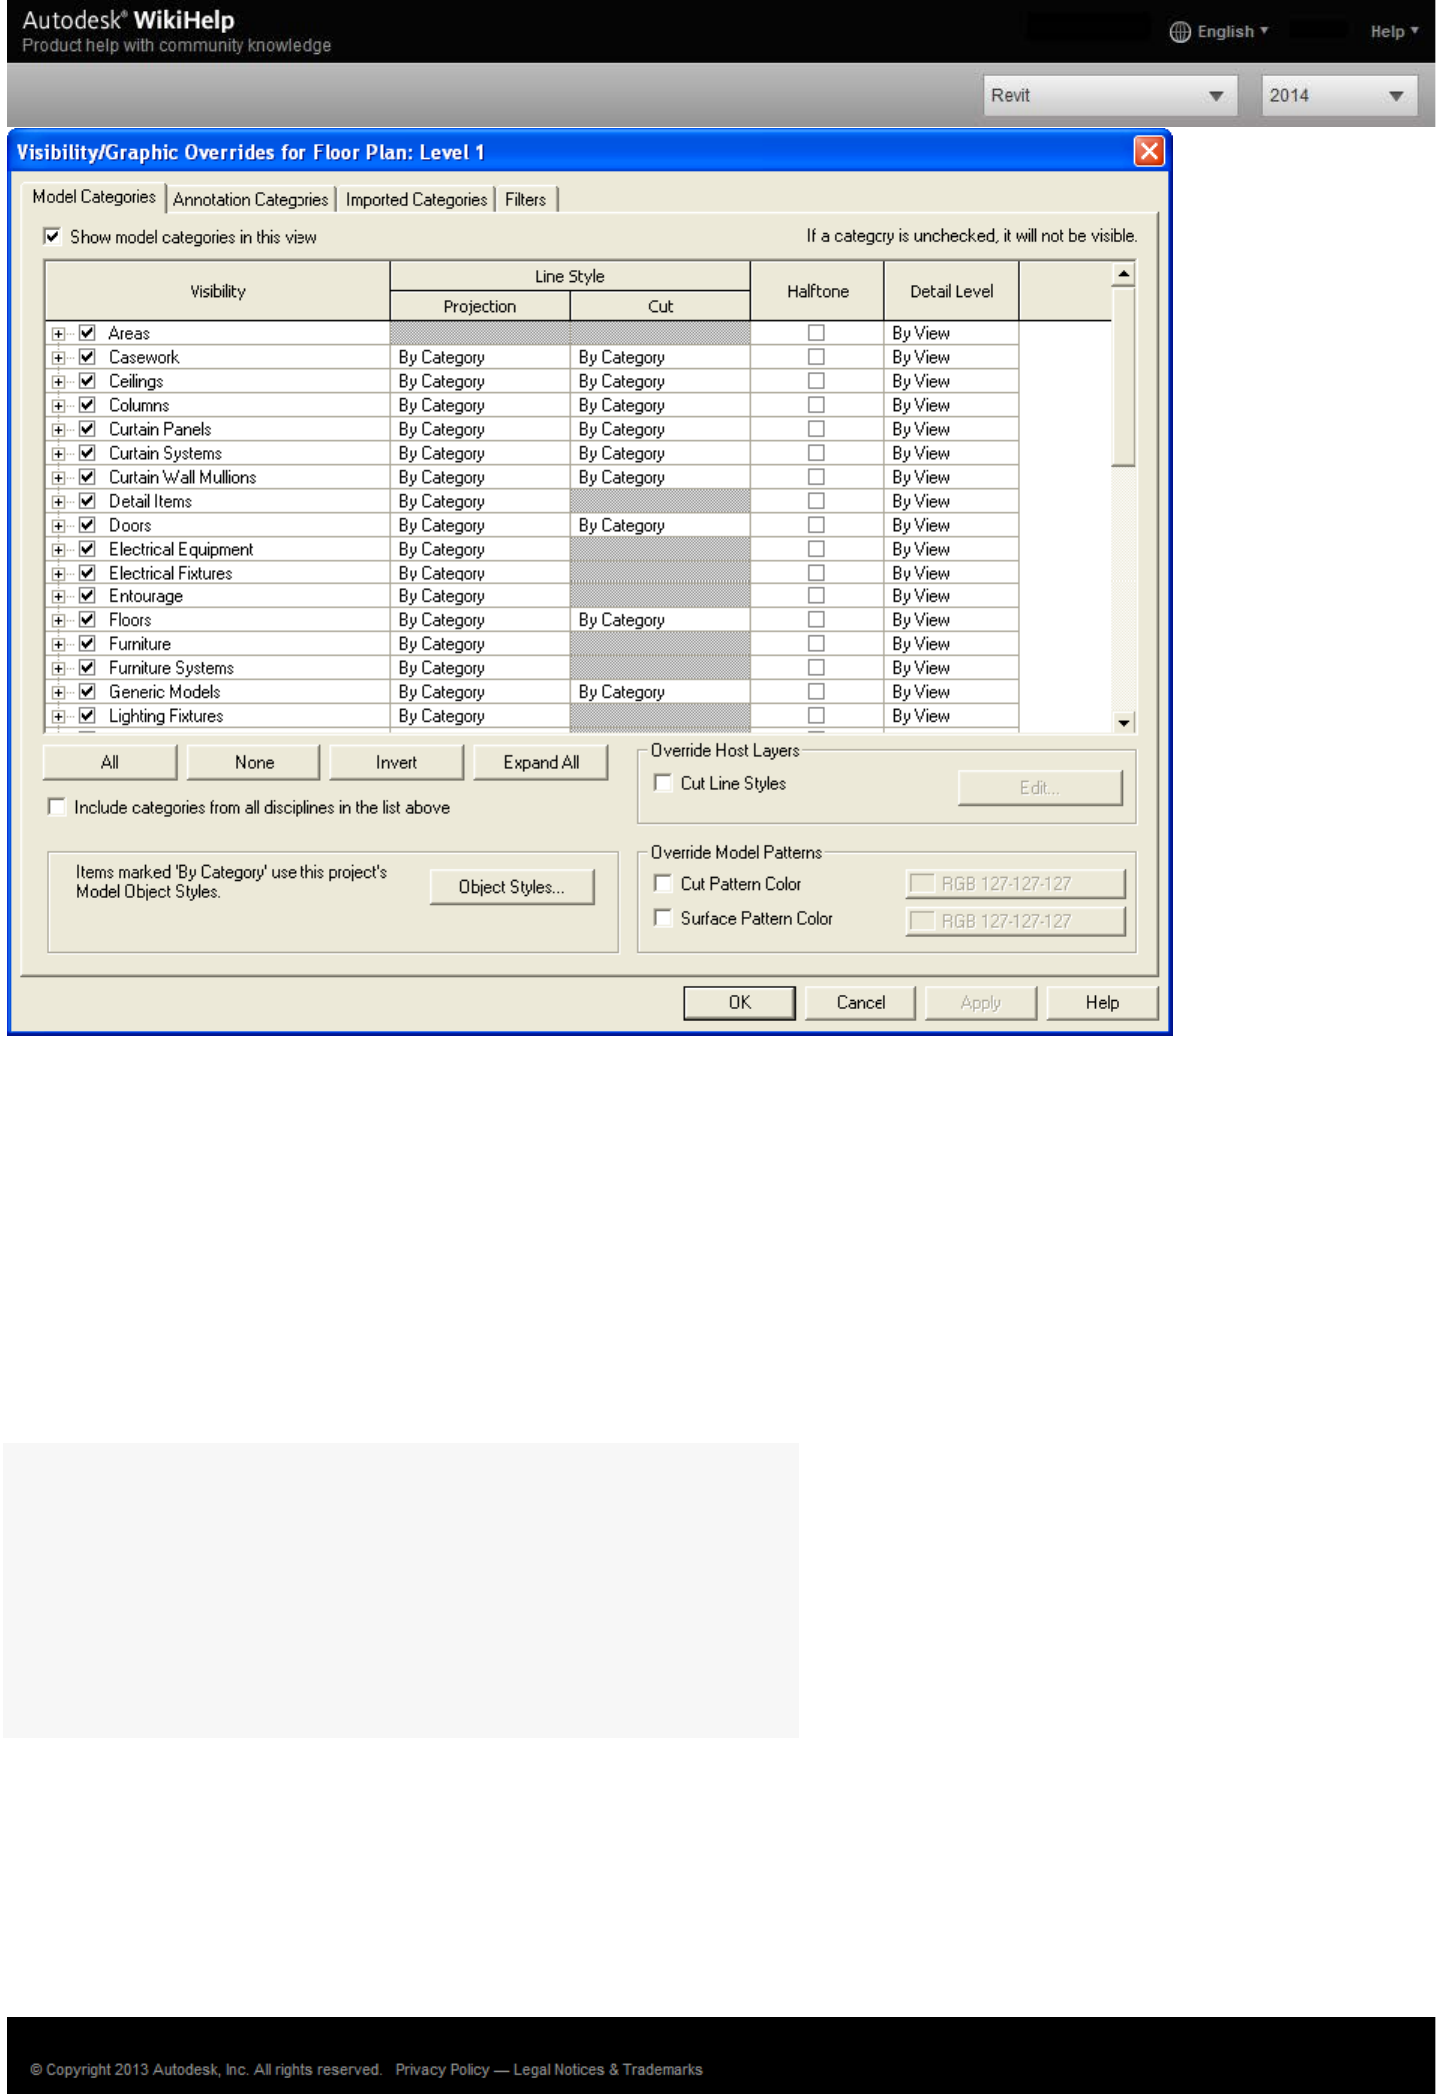Toggle visibility of Detail Items
This screenshot has height=2094, width=1436.
coord(87,501)
